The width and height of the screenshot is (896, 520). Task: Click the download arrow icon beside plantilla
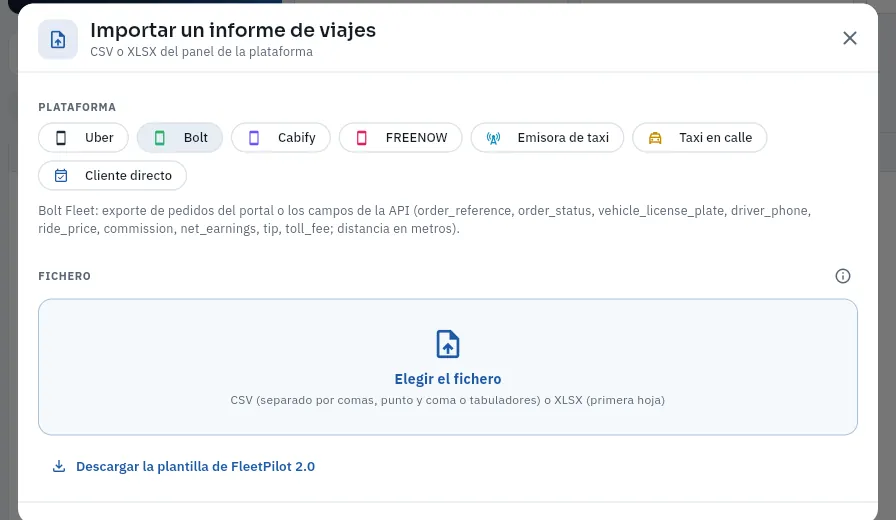tap(59, 466)
